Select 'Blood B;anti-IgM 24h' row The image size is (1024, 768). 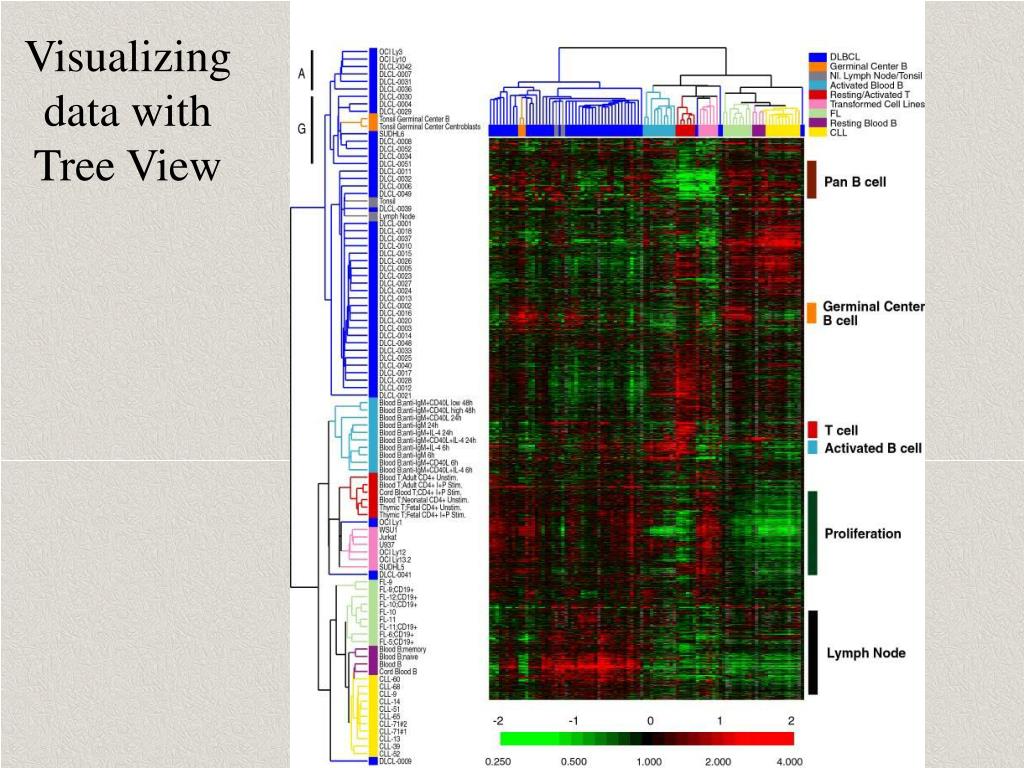click(x=408, y=425)
